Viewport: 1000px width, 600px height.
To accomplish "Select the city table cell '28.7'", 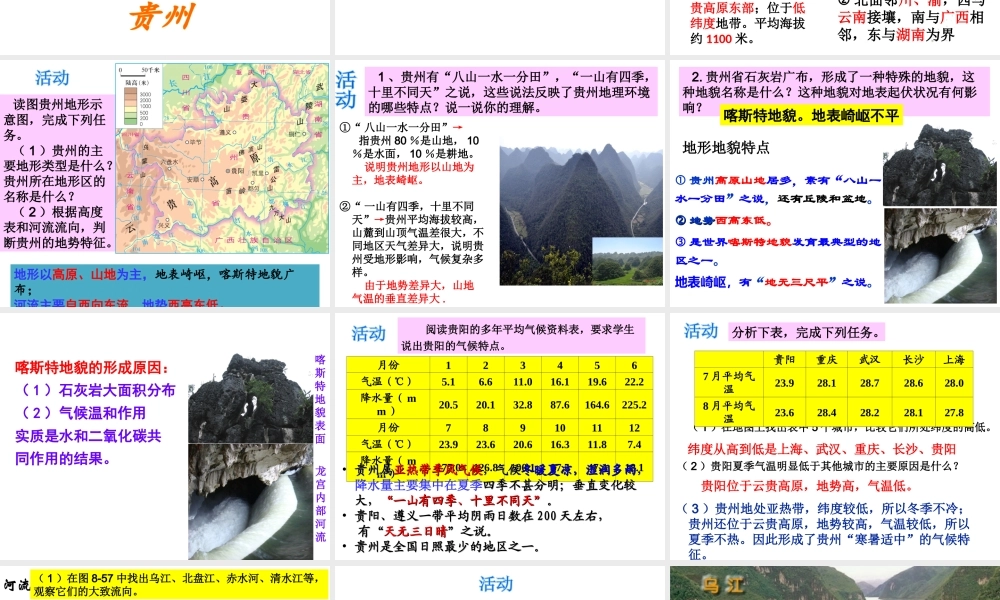I will 869,383.
